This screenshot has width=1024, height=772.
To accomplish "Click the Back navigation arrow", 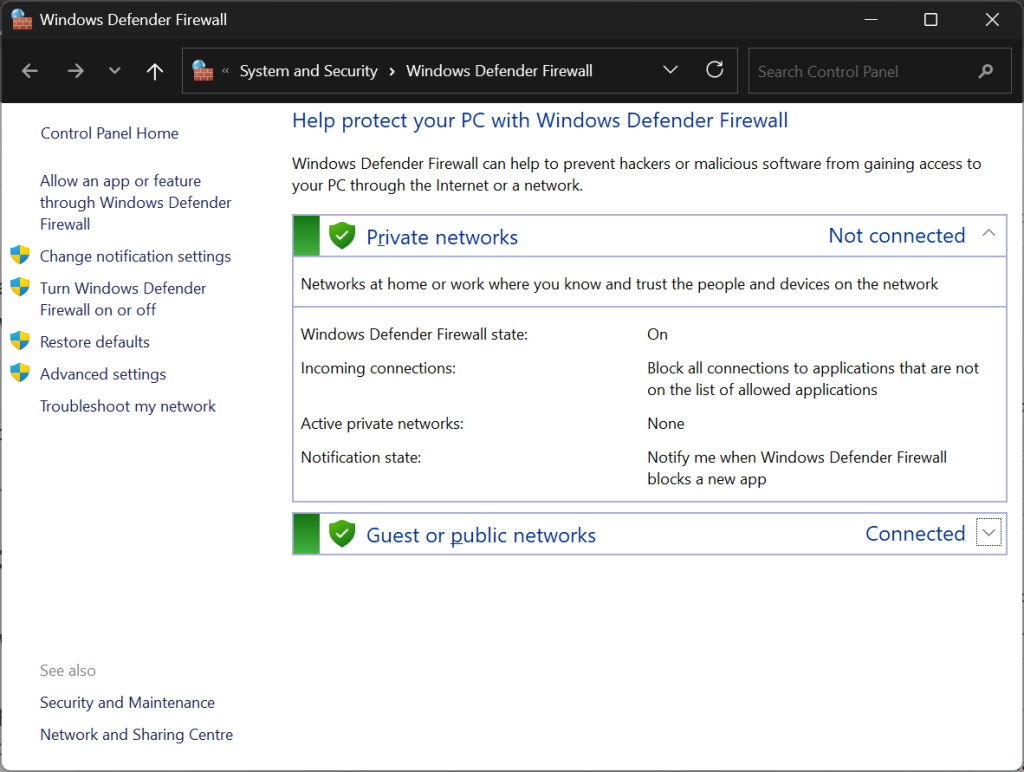I will pyautogui.click(x=30, y=71).
